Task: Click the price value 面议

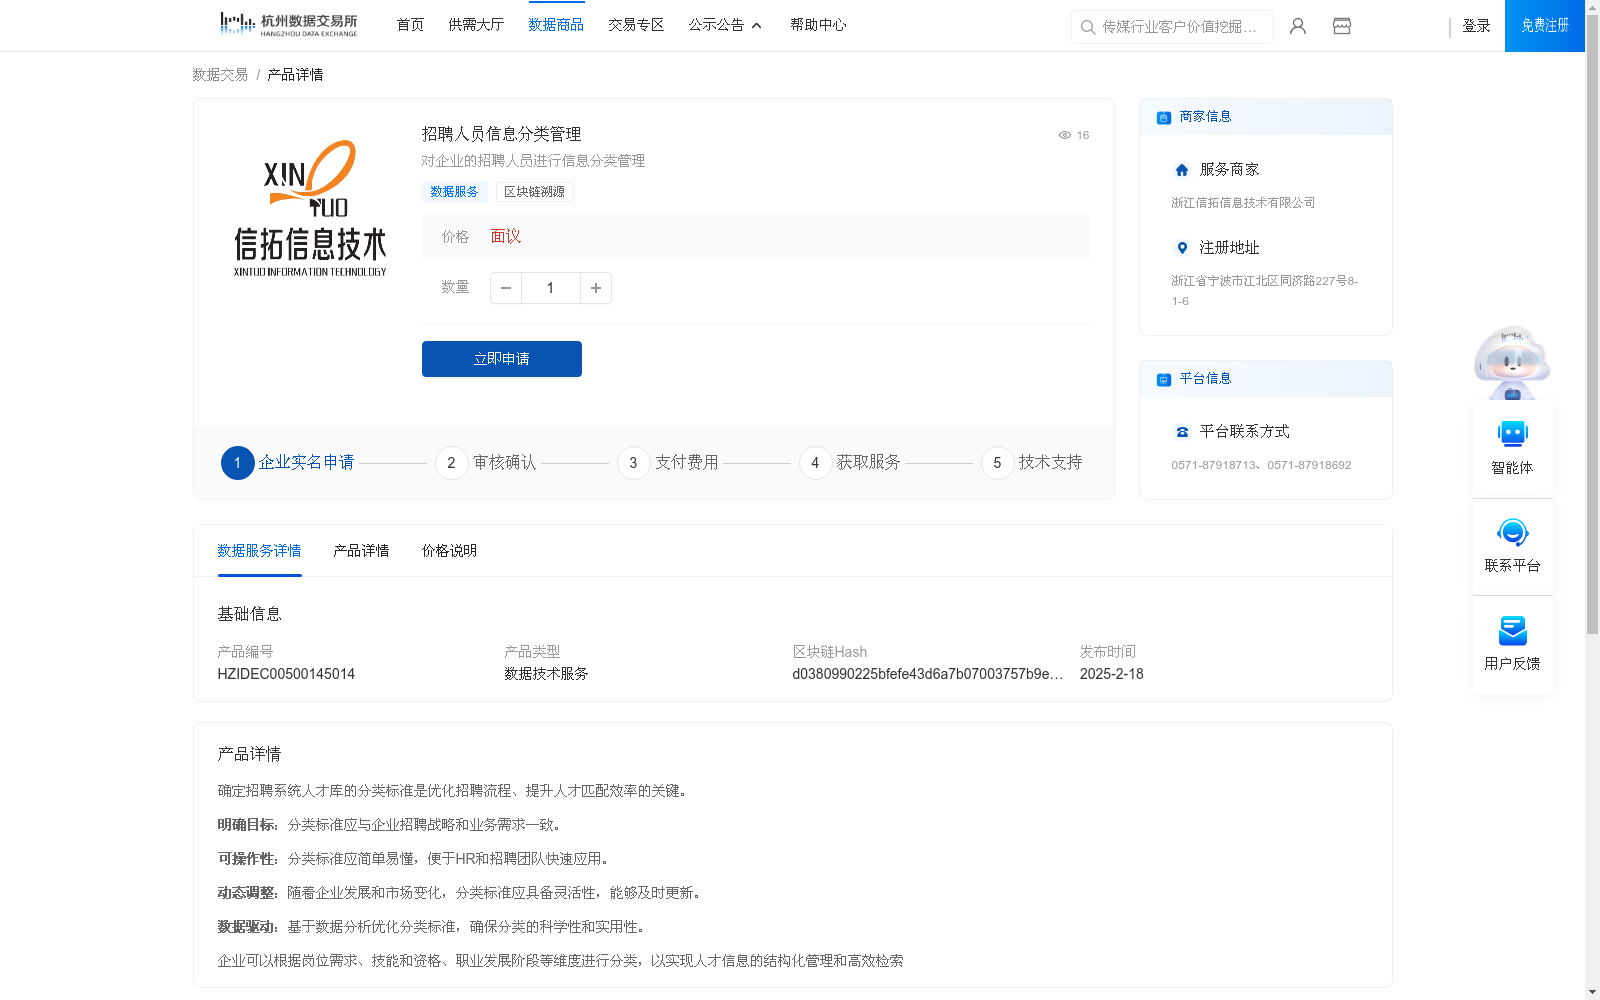Action: [506, 237]
